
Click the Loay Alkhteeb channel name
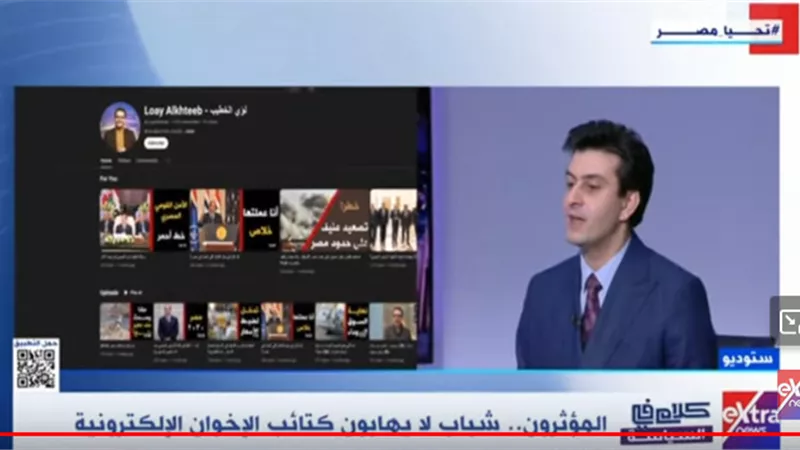(195, 111)
